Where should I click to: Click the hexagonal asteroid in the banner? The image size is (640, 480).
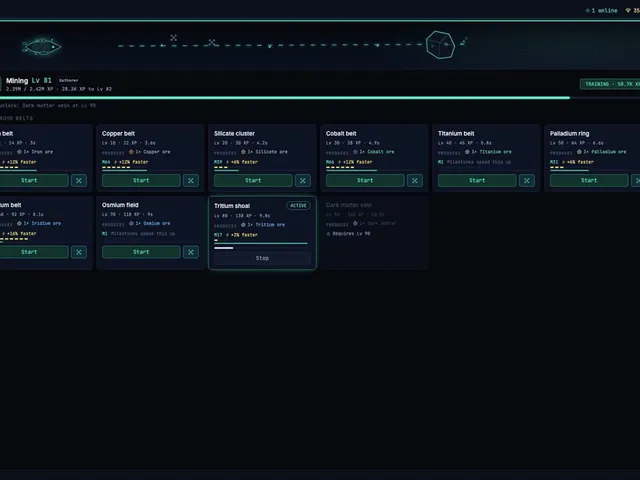tap(440, 45)
